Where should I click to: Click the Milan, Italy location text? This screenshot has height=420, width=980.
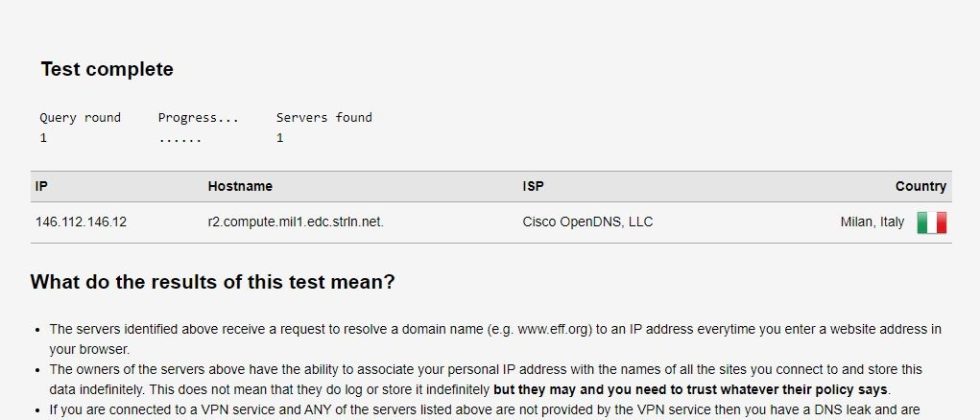(874, 222)
